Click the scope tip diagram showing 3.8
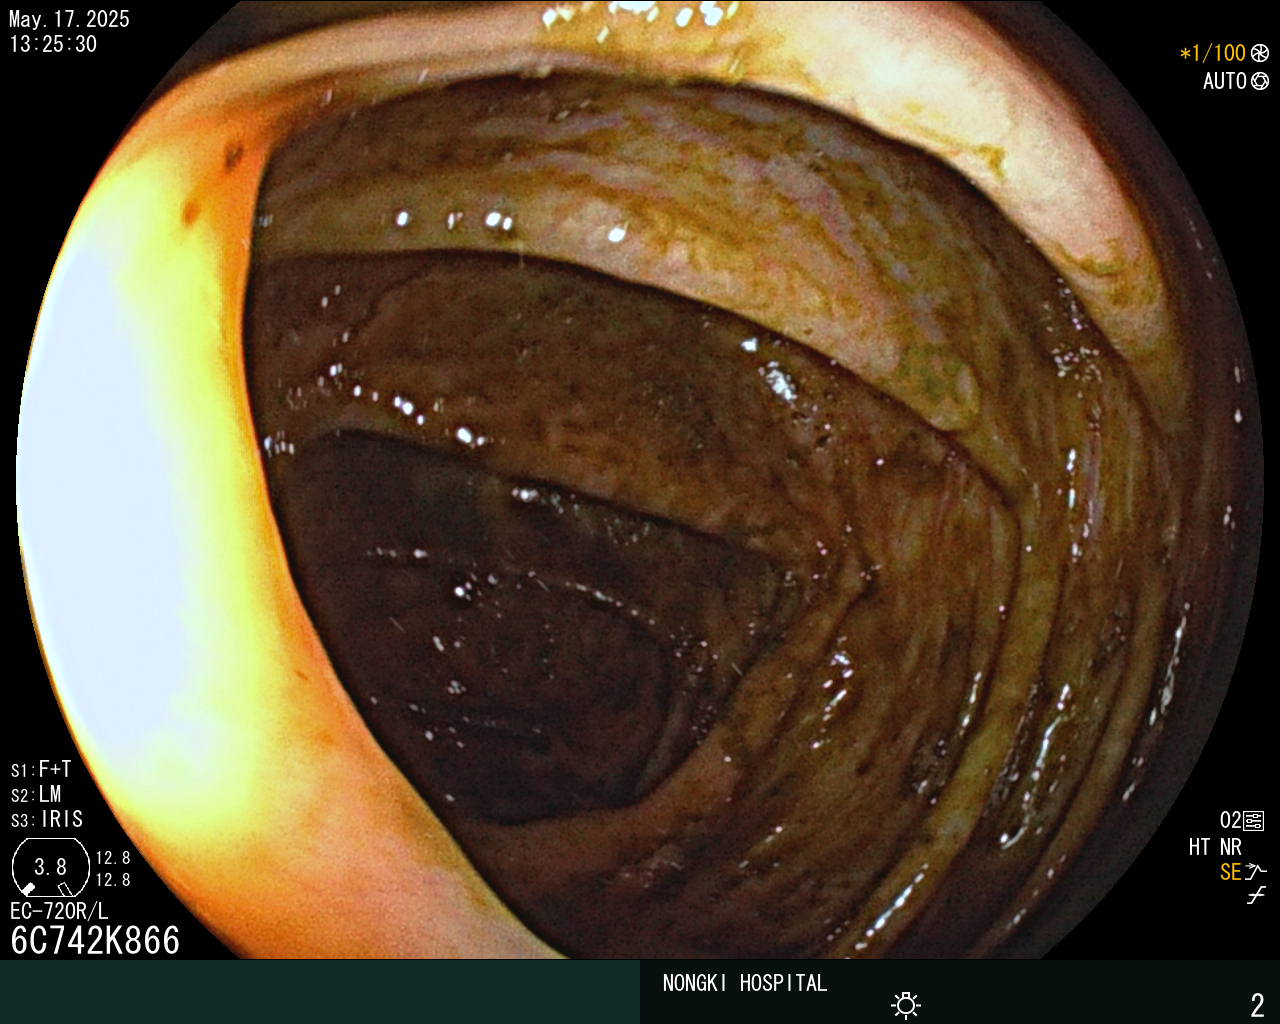The width and height of the screenshot is (1280, 1024). pyautogui.click(x=50, y=867)
